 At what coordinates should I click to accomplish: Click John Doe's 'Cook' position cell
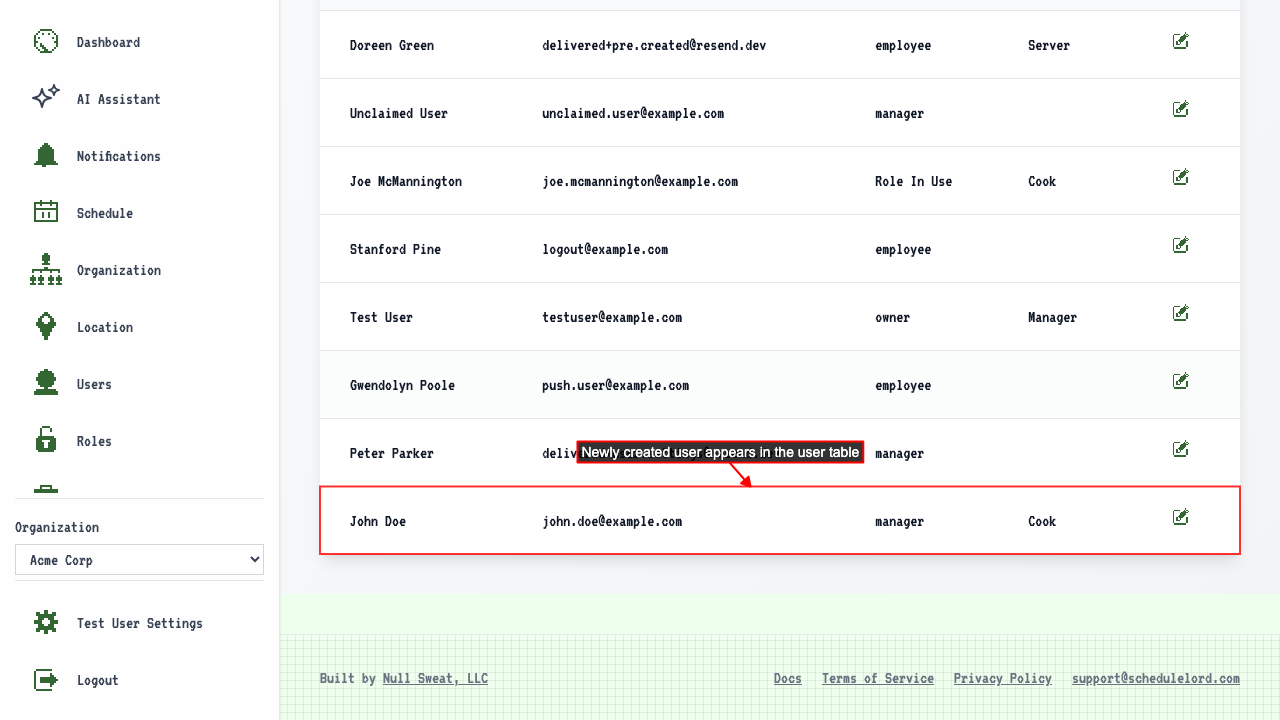pos(1042,521)
